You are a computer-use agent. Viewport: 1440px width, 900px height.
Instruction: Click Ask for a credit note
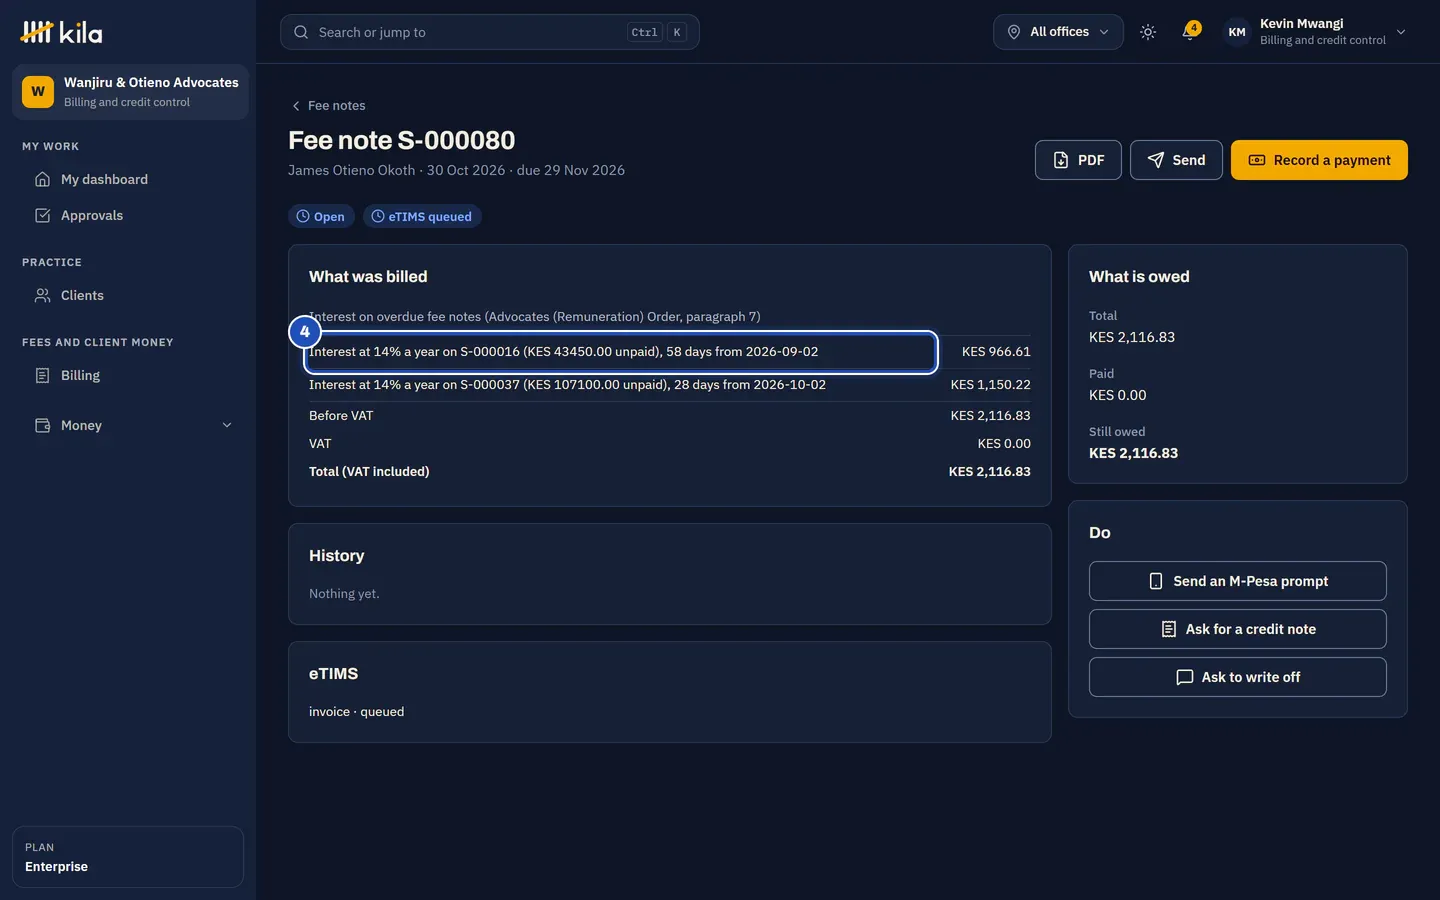(1238, 629)
